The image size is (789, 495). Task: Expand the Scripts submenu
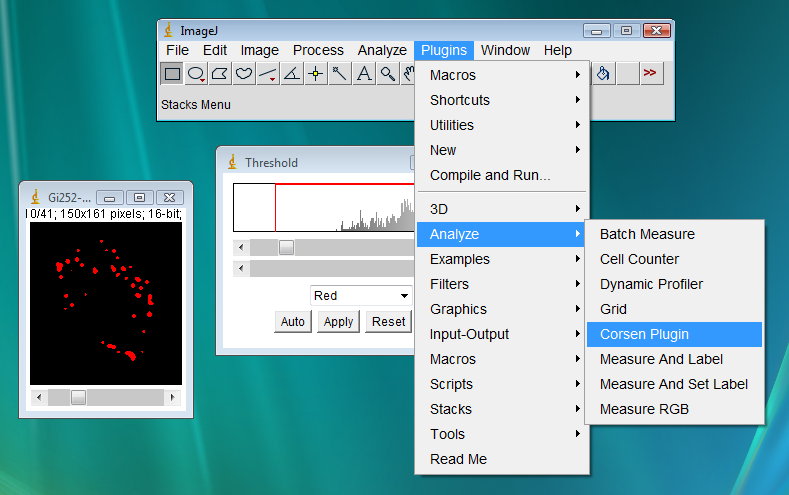pos(502,384)
